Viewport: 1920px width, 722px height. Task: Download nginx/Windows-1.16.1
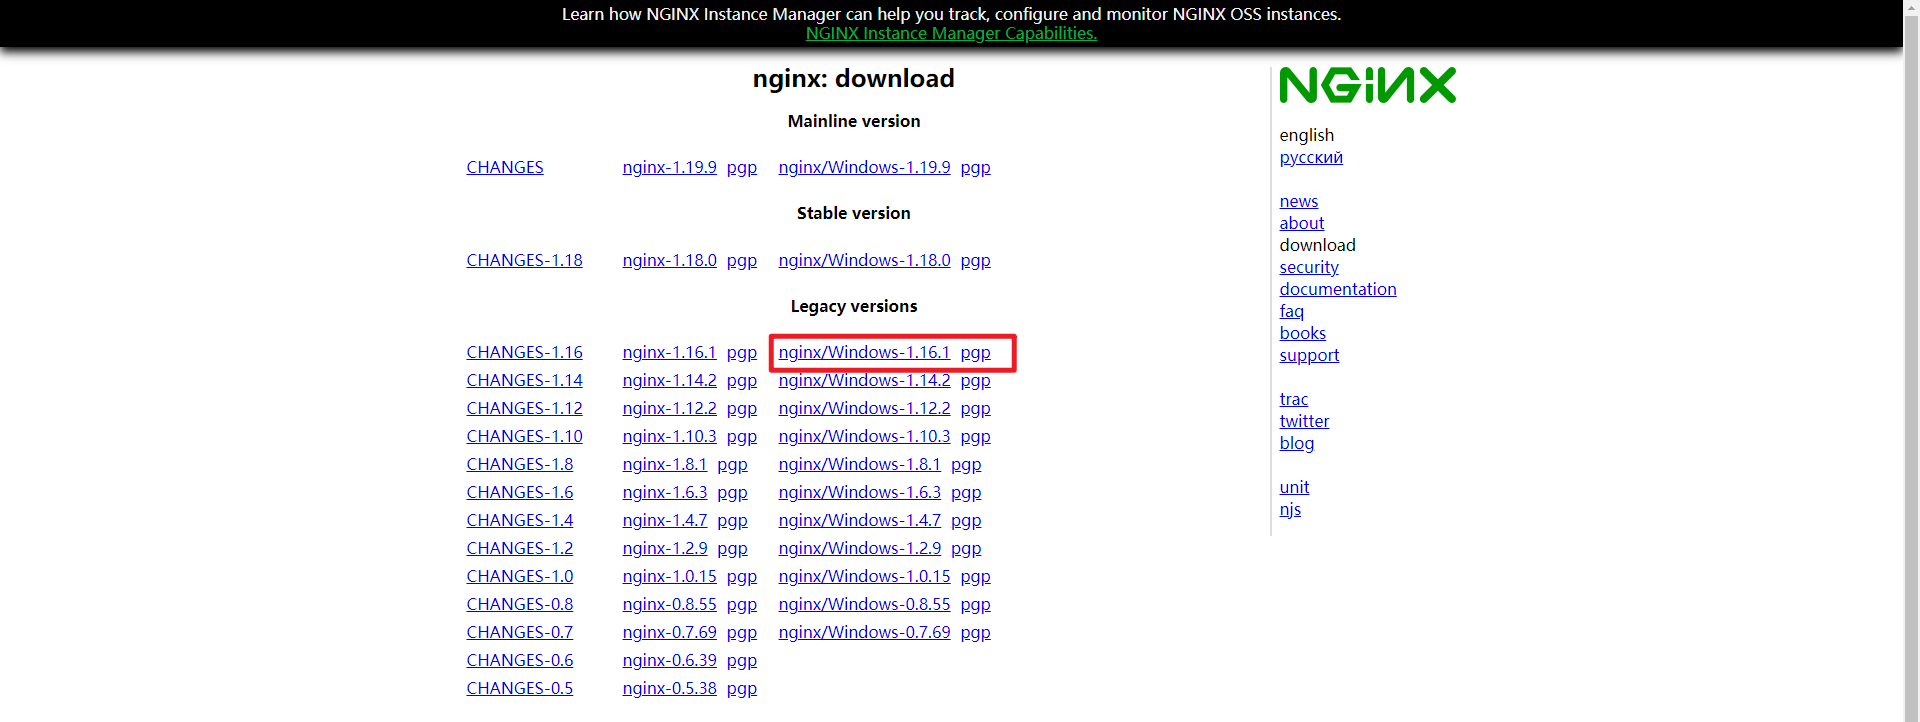click(x=864, y=352)
